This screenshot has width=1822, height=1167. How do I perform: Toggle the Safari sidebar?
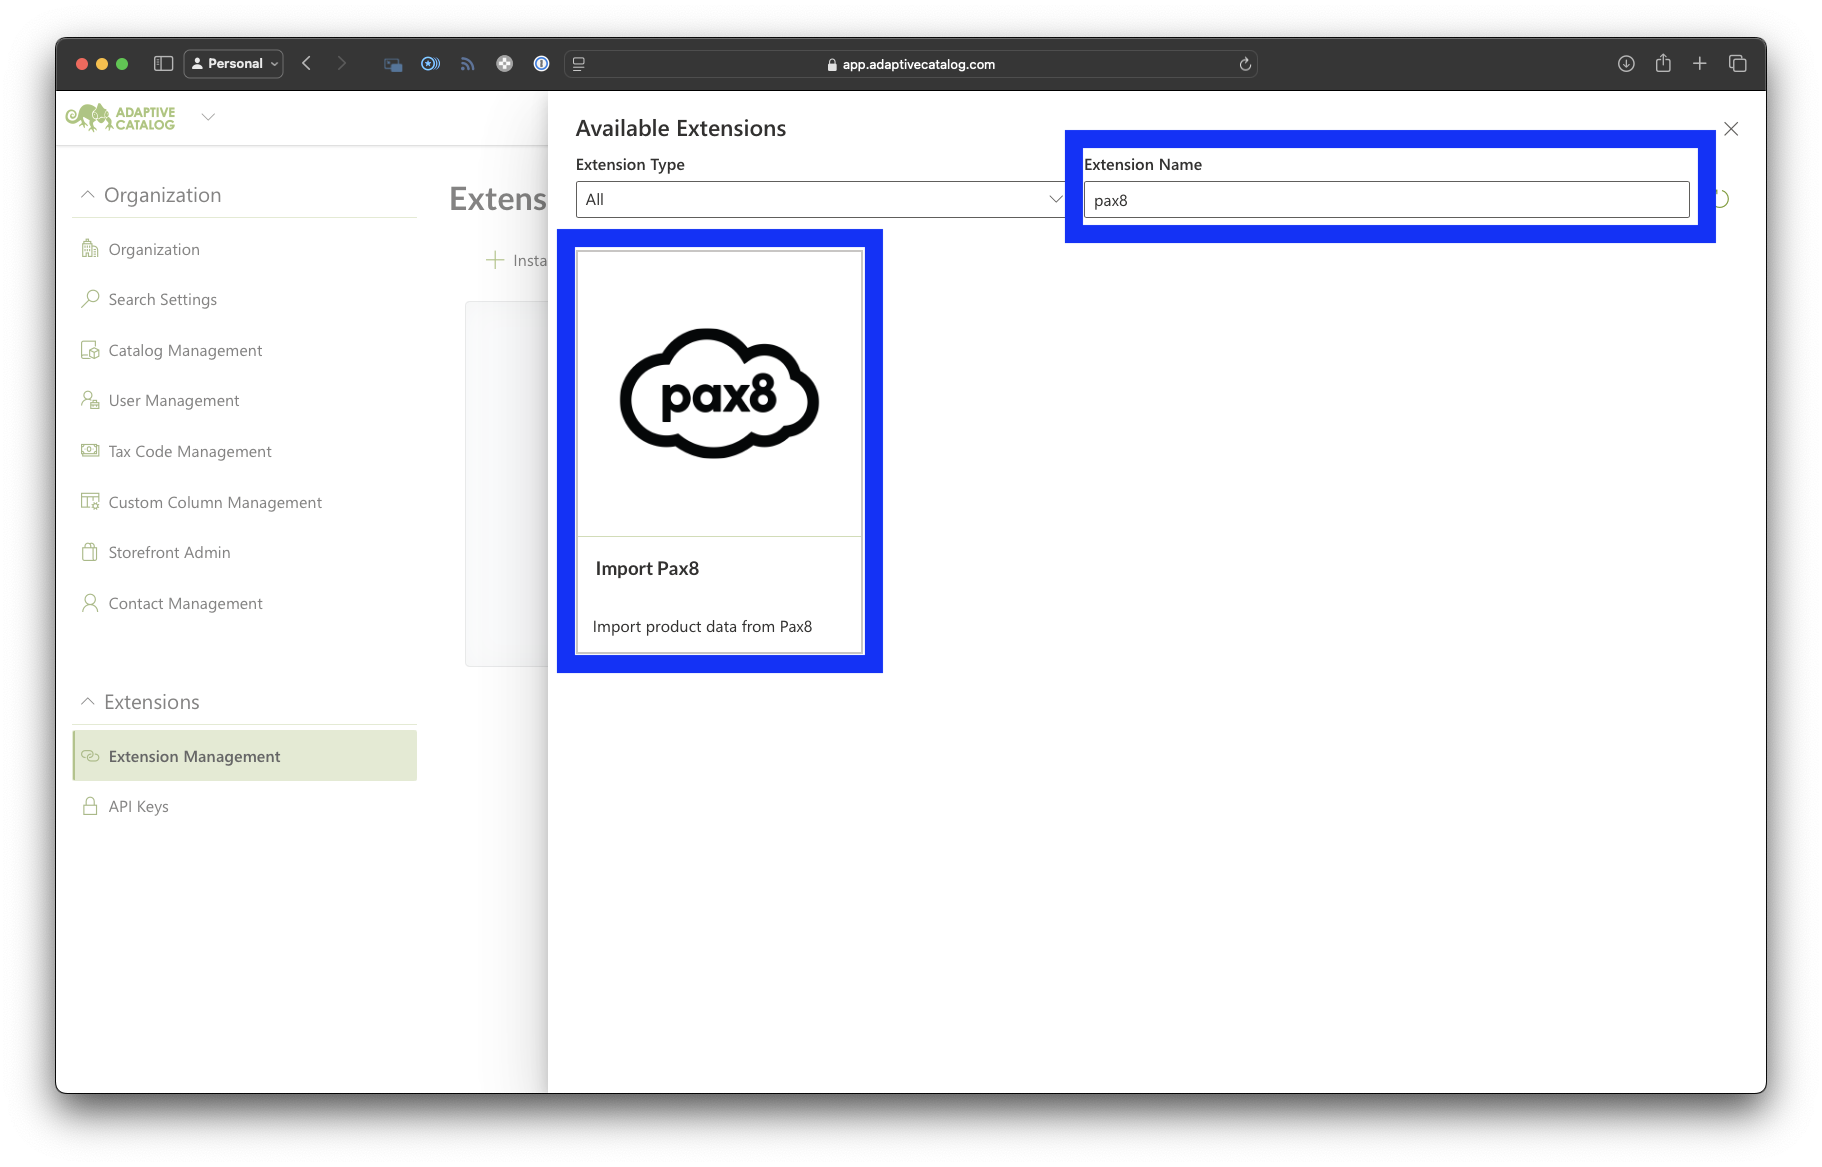tap(164, 63)
